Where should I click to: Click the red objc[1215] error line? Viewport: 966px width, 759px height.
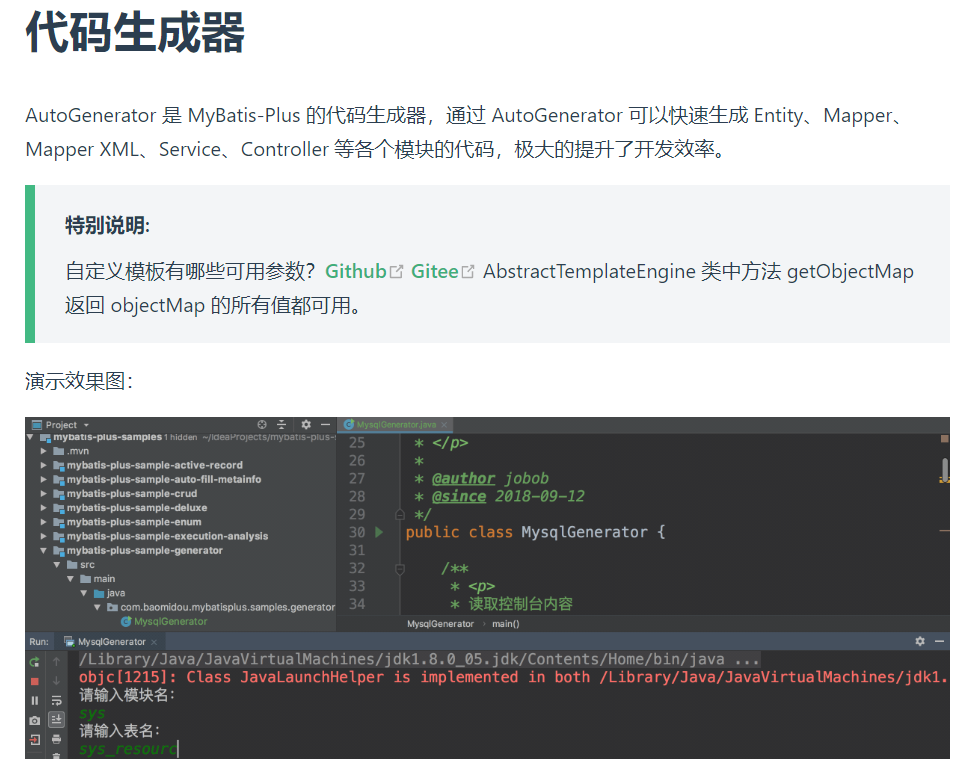tap(514, 678)
